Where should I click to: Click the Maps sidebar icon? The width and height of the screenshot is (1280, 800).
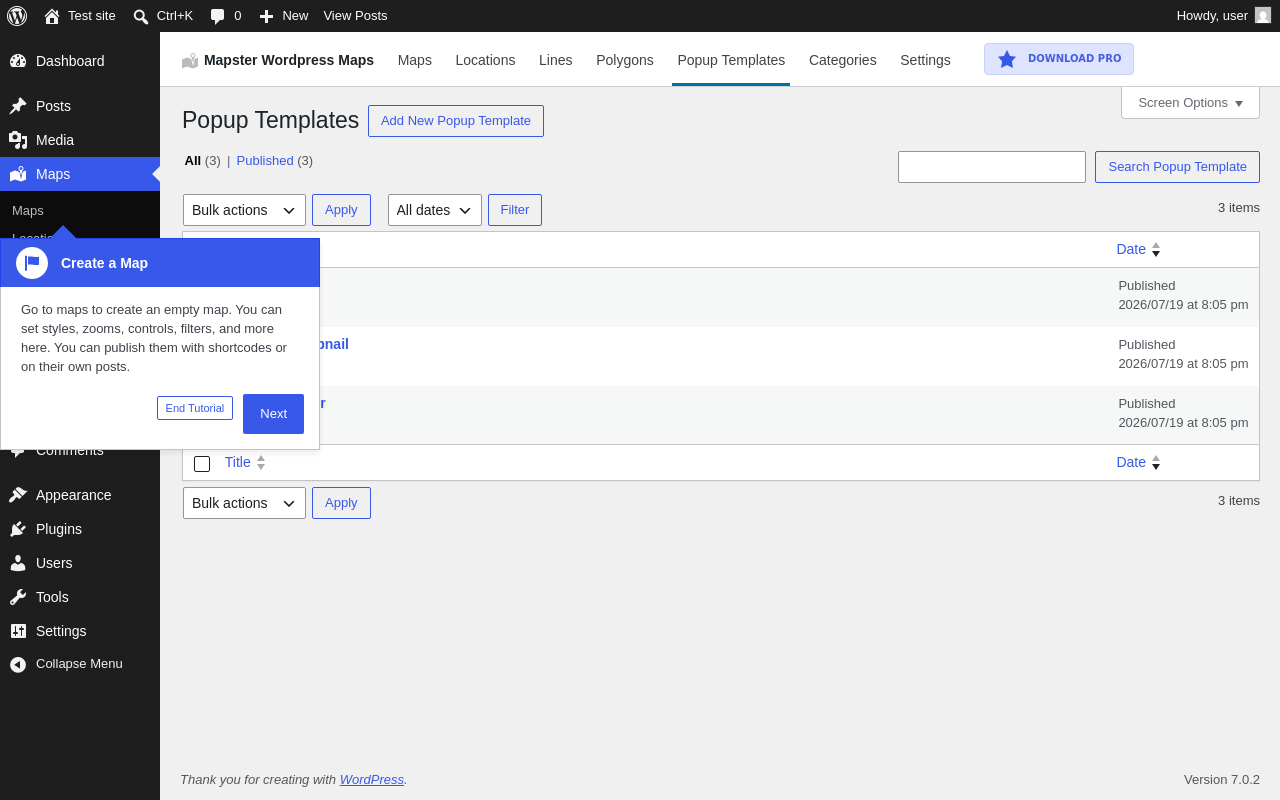coord(18,174)
